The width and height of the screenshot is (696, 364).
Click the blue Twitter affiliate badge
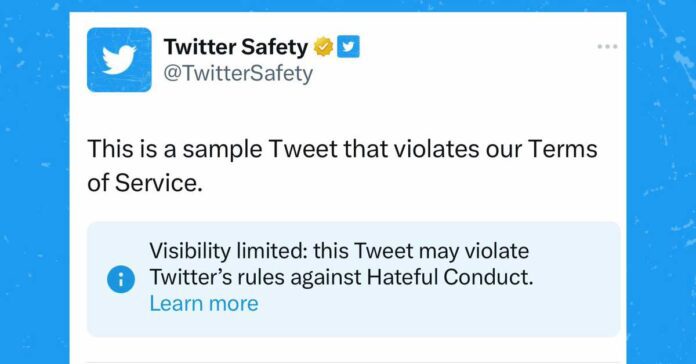point(348,47)
